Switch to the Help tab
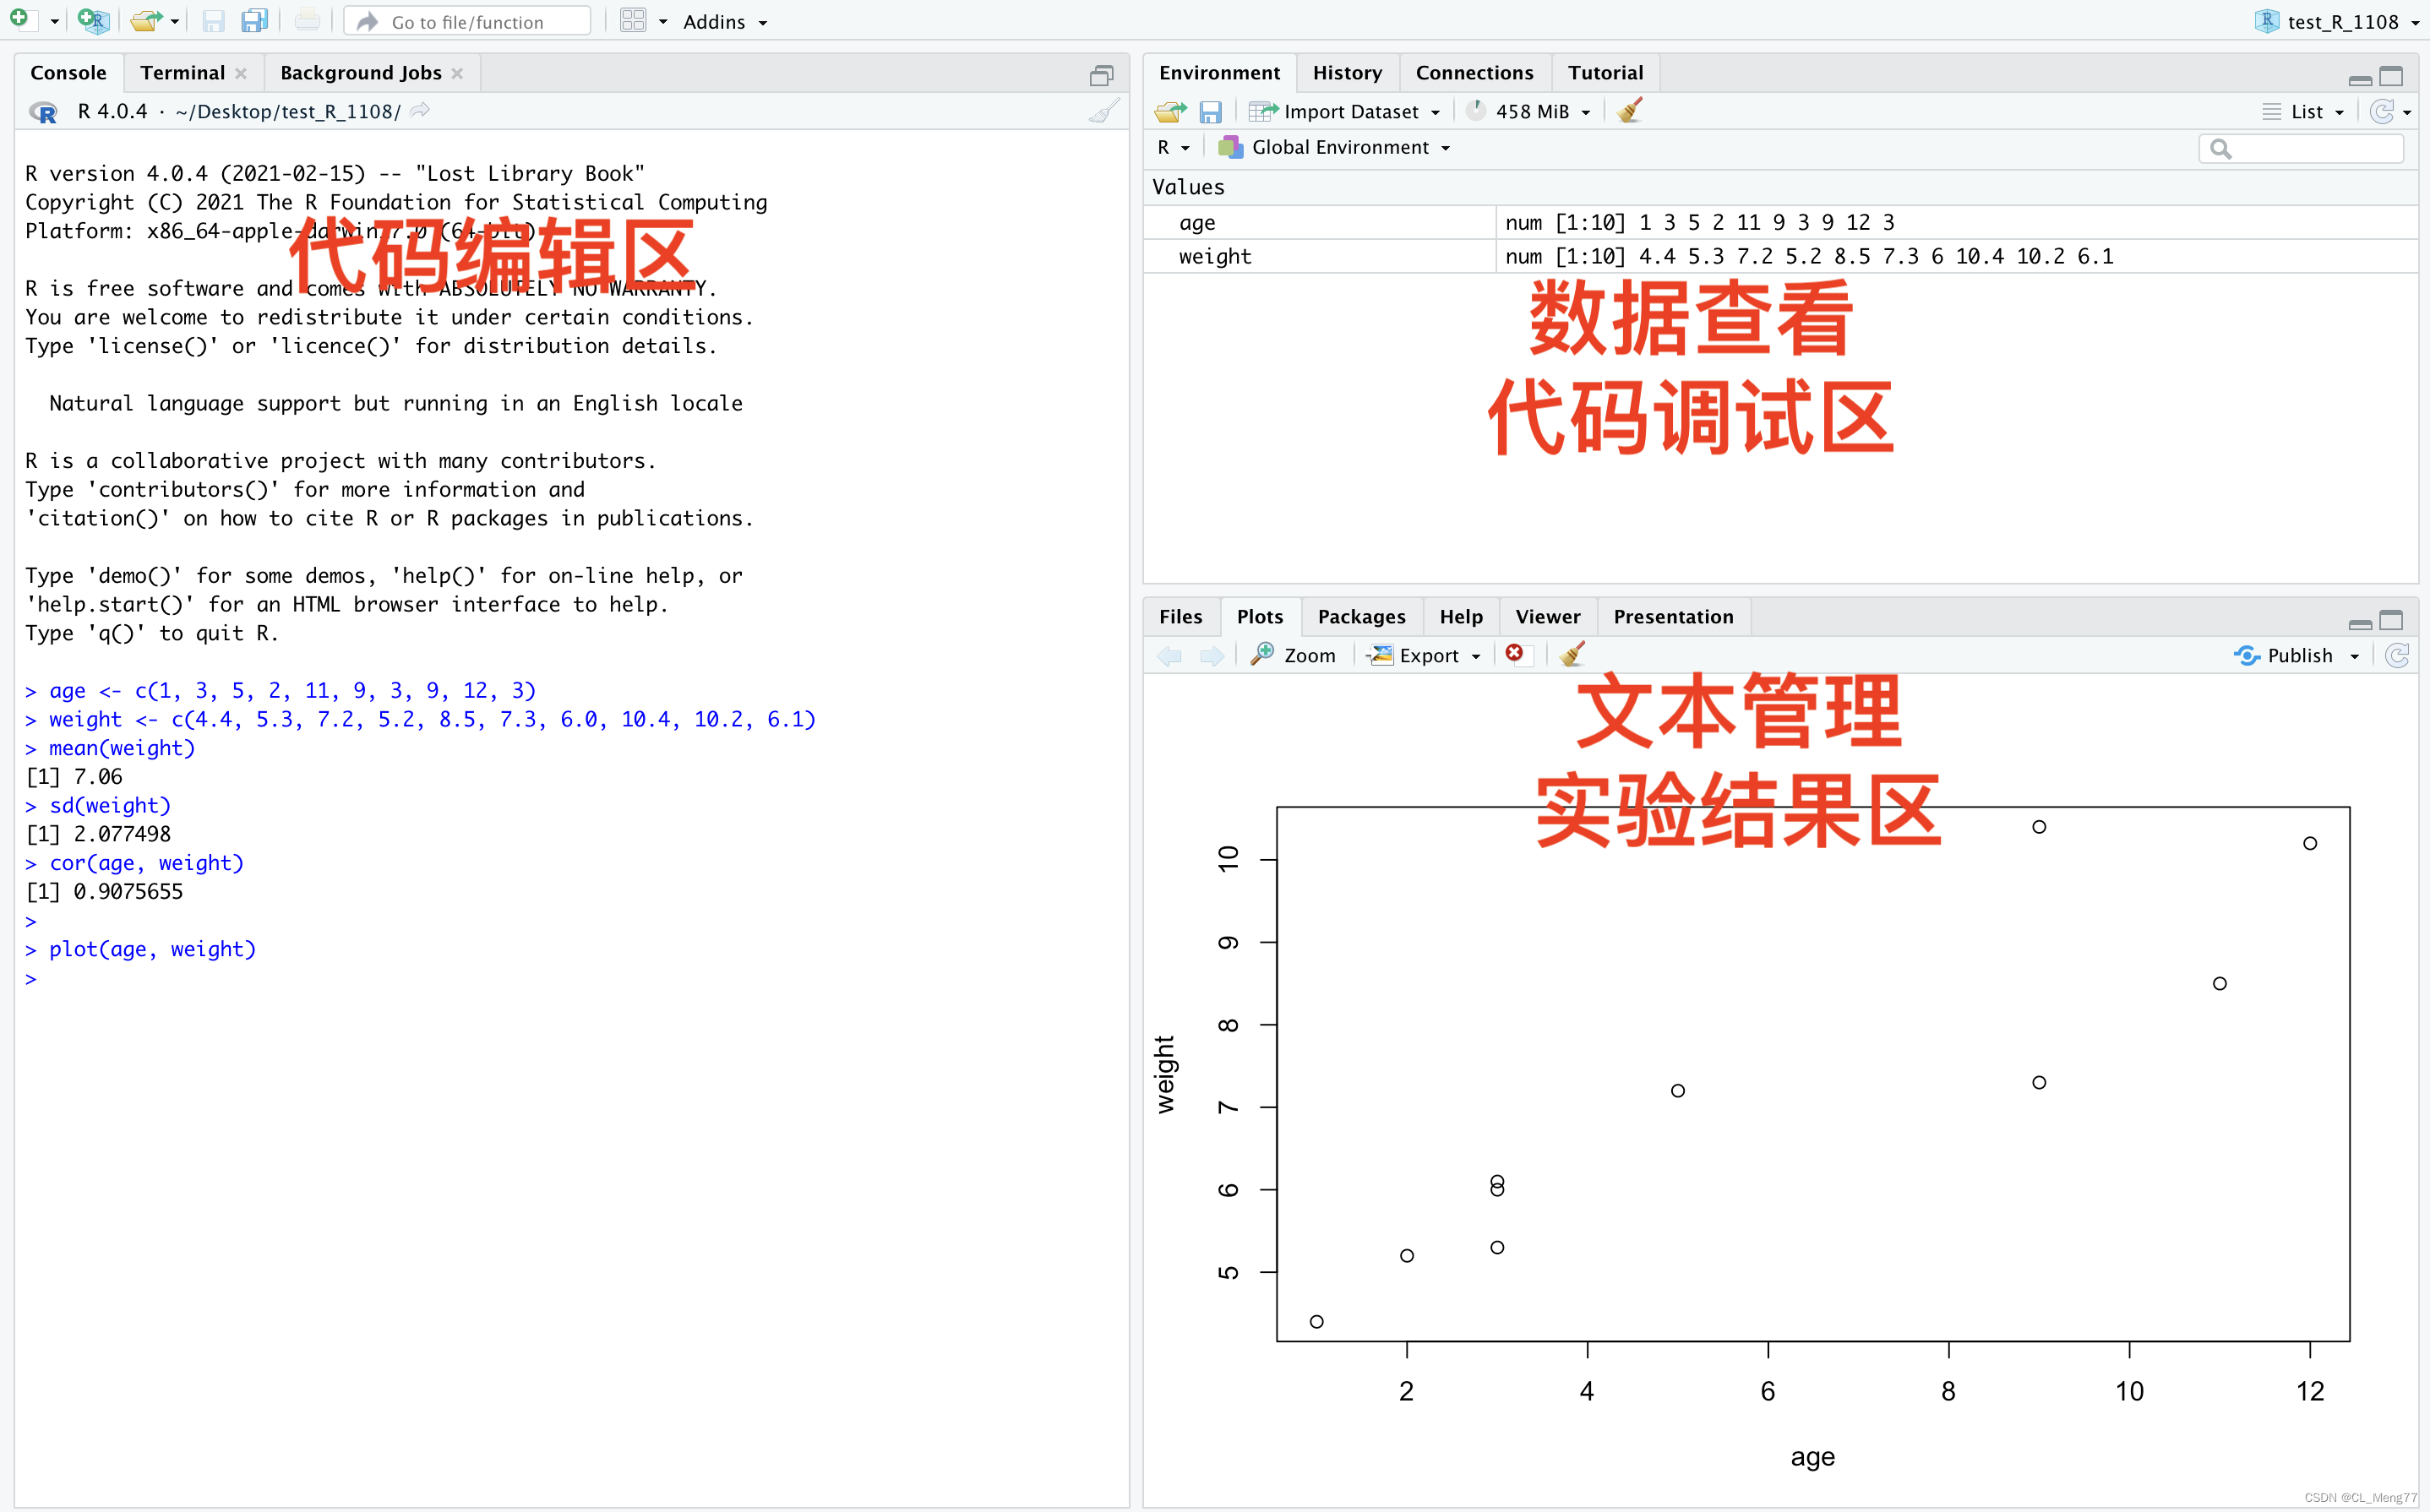The image size is (2430, 1512). pyautogui.click(x=1461, y=617)
